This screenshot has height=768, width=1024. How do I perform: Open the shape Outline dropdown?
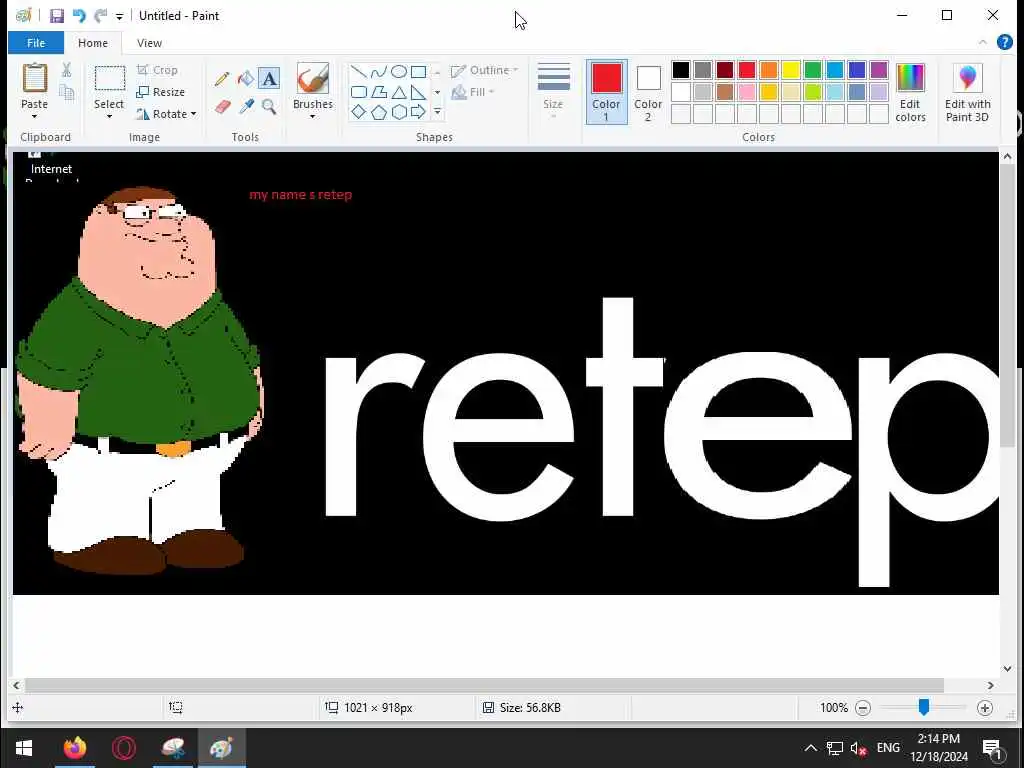pos(485,70)
